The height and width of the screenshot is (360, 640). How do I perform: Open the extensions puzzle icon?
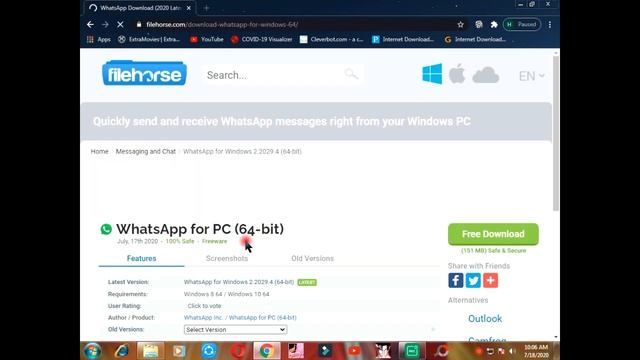[494, 24]
